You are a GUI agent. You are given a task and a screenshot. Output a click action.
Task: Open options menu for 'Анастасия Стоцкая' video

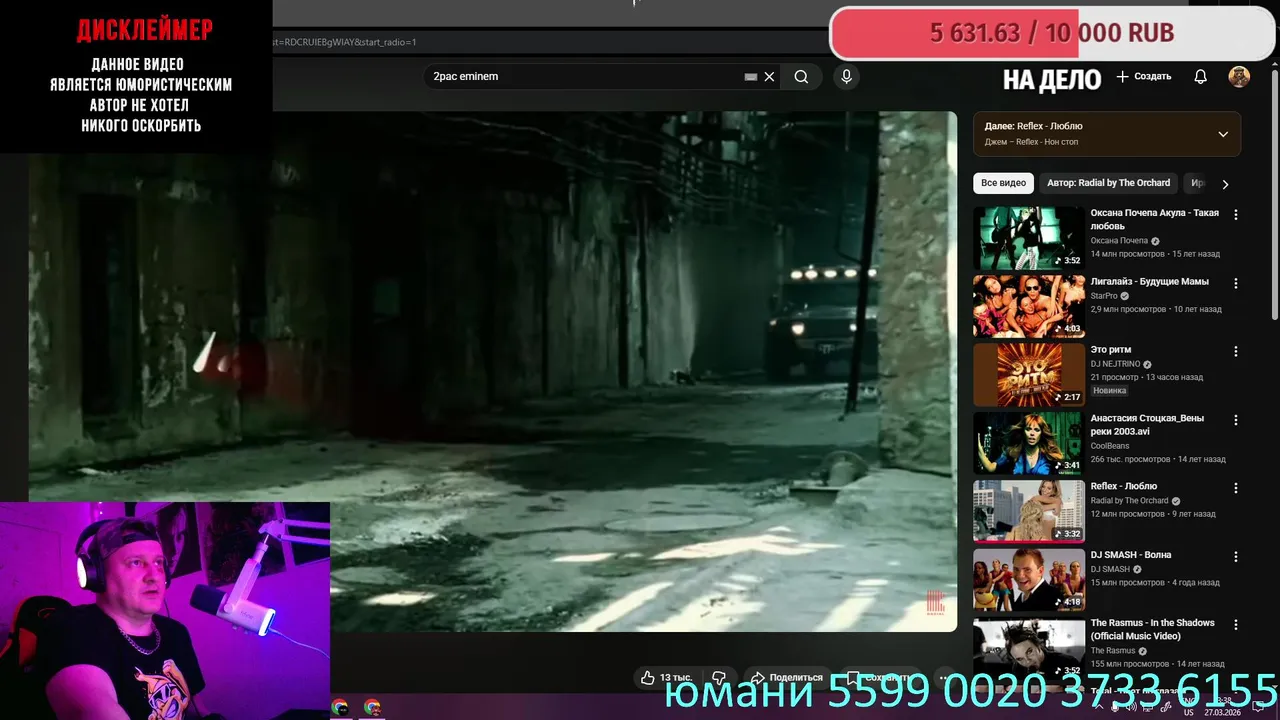click(x=1236, y=420)
